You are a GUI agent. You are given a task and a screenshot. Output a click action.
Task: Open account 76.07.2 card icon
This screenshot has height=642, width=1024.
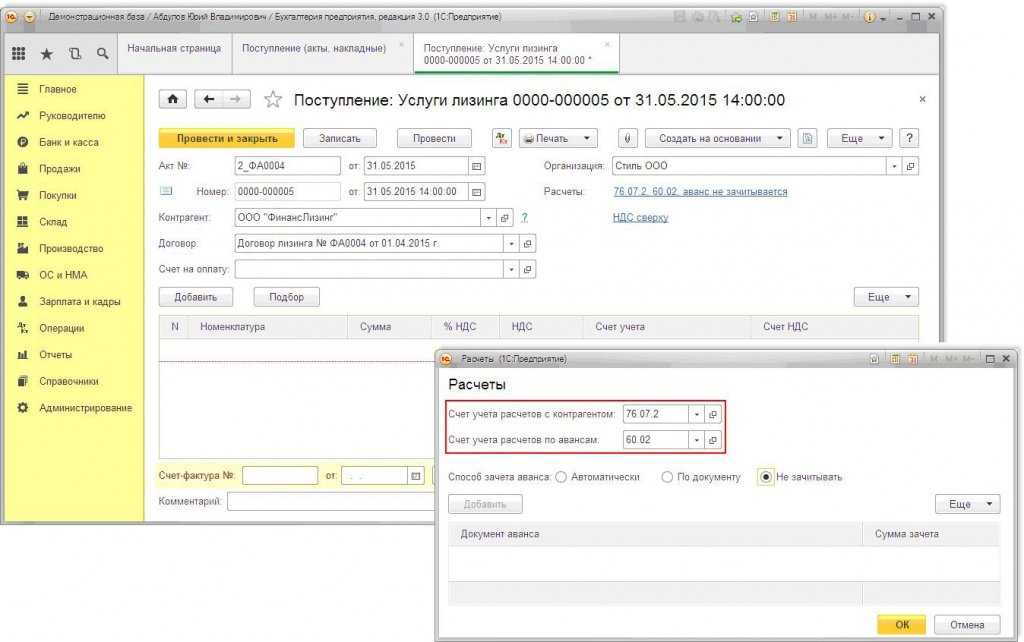click(713, 414)
